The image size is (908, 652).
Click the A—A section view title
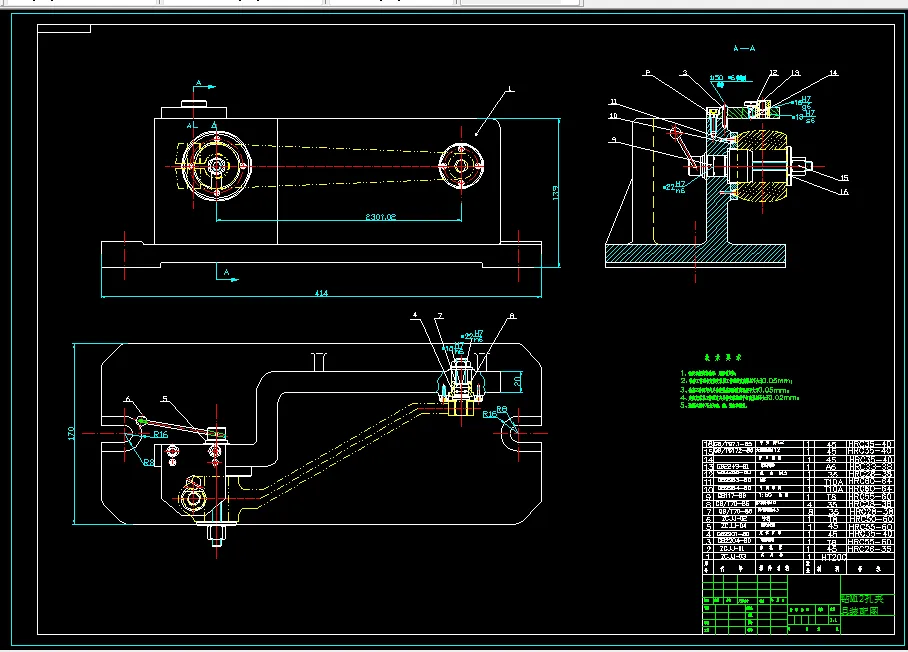point(744,48)
